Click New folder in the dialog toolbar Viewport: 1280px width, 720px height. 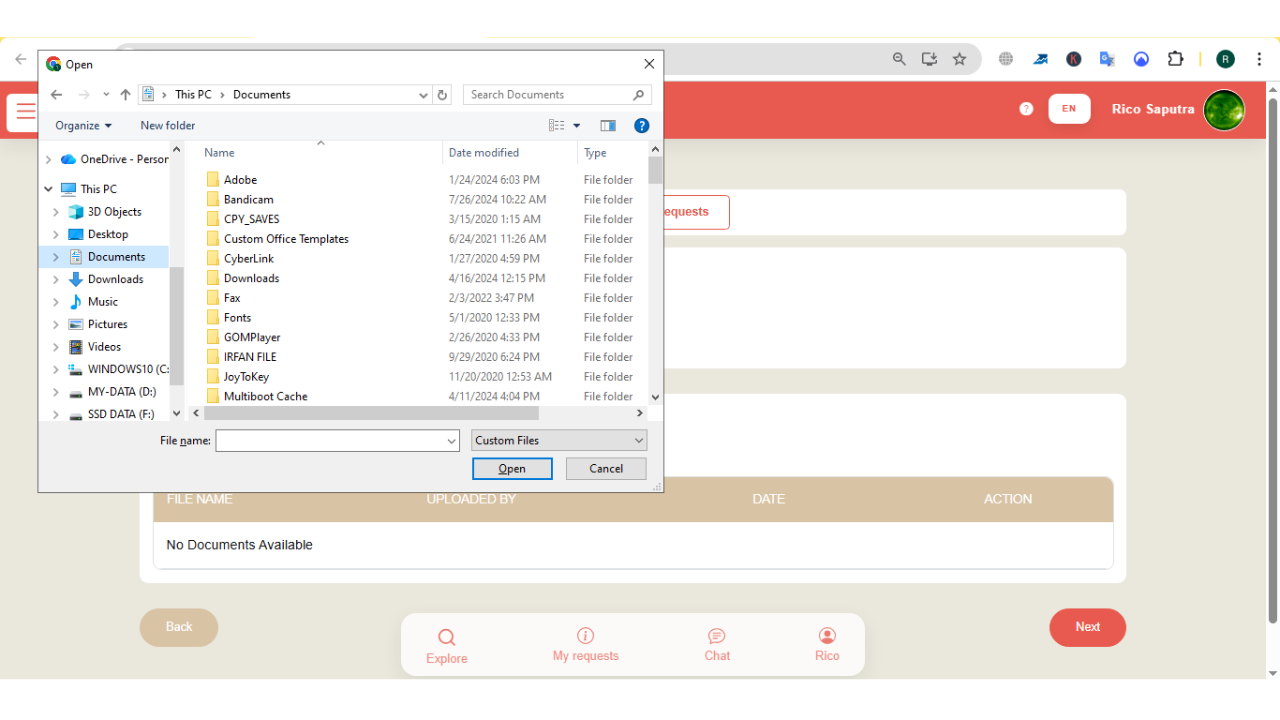(x=167, y=125)
